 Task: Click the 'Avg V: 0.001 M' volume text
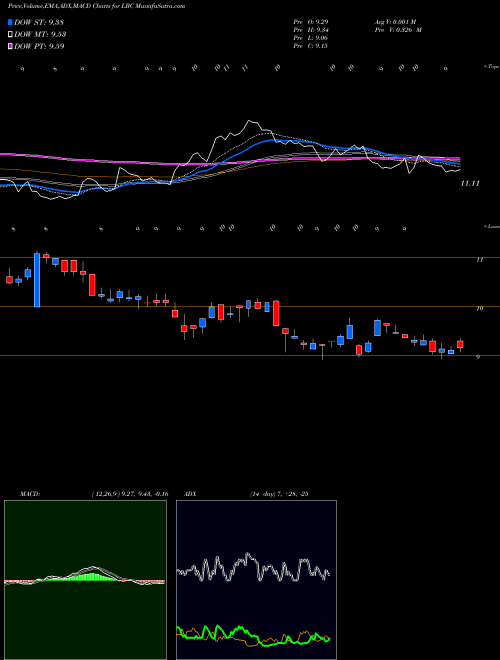point(394,21)
